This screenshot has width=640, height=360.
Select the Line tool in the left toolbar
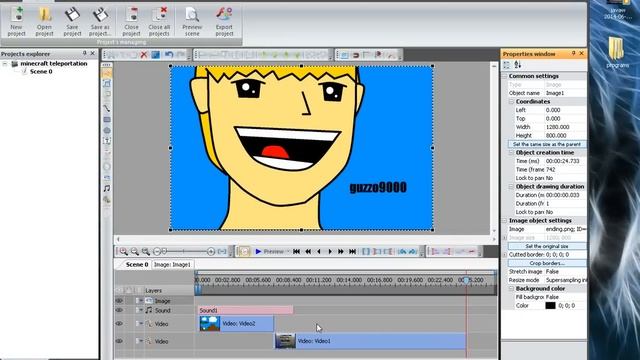(x=107, y=109)
